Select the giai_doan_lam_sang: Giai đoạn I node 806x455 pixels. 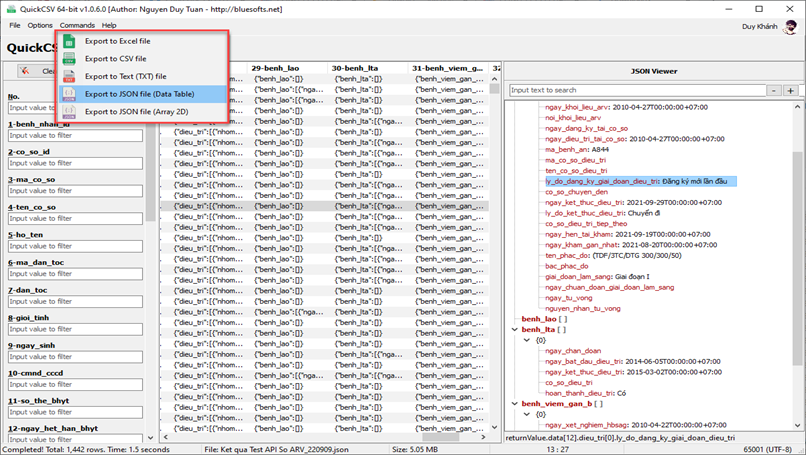(x=597, y=277)
